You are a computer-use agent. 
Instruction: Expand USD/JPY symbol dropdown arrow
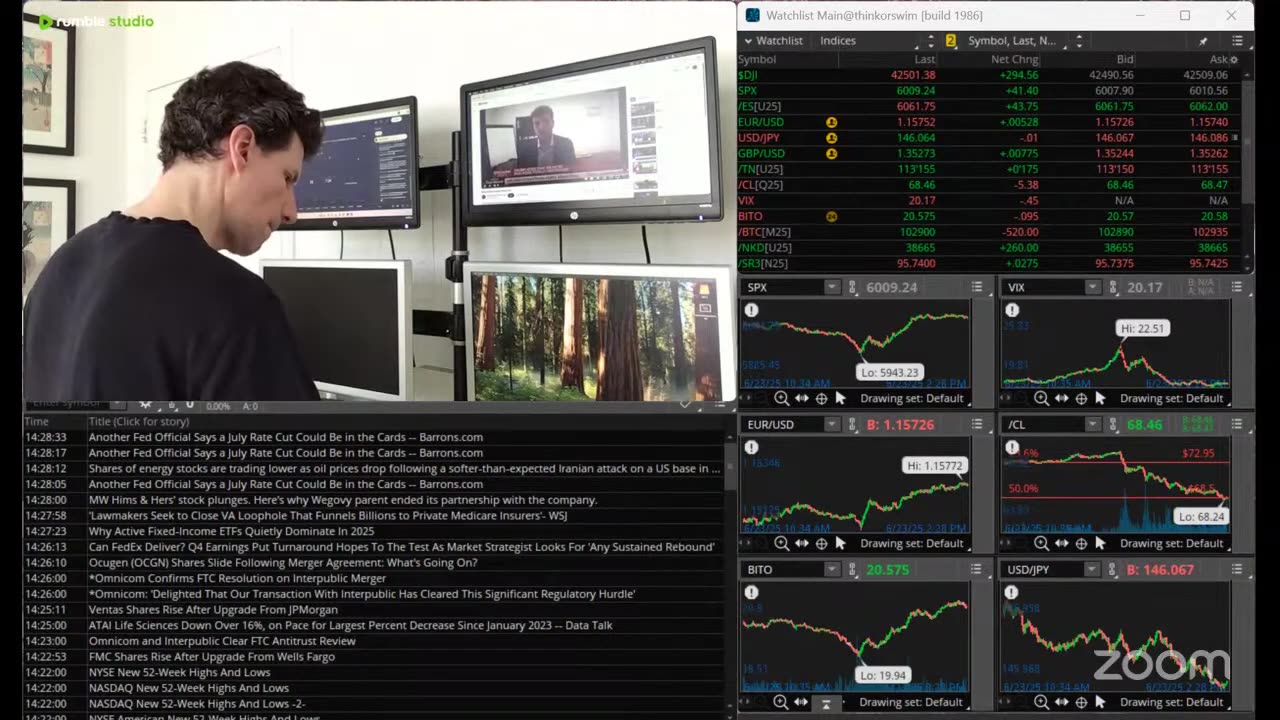coord(1091,569)
